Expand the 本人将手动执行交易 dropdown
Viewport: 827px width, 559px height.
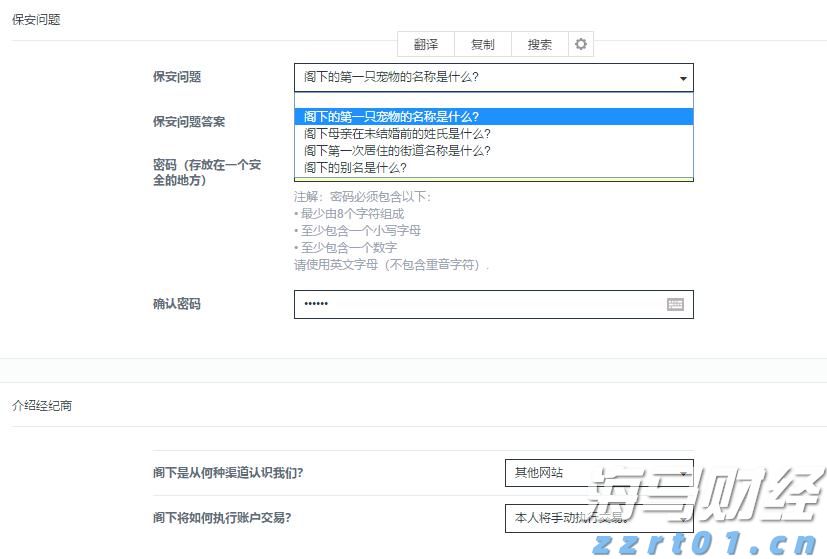click(598, 518)
